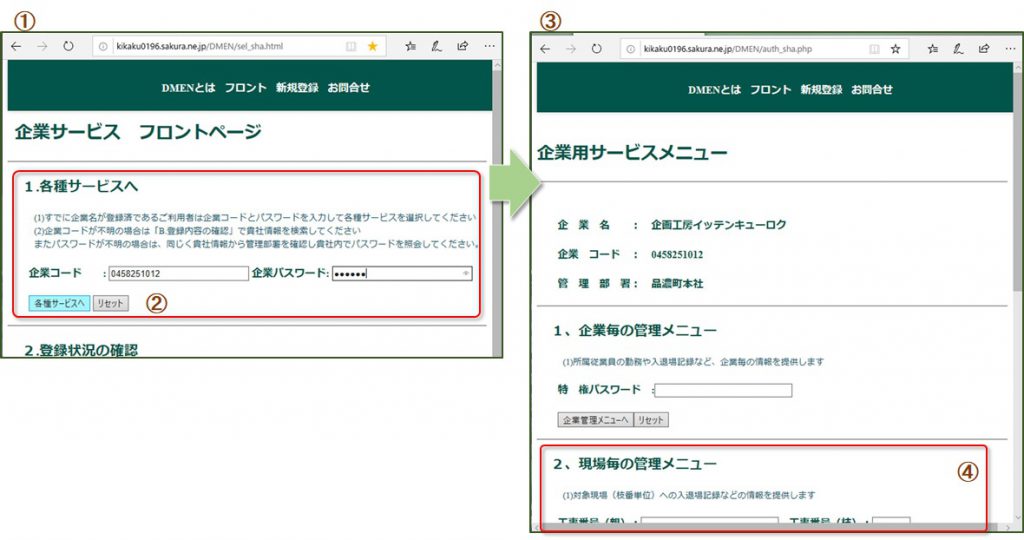The width and height of the screenshot is (1024, 540).
Task: Click the add notes pen icon in the right browser
Action: click(958, 49)
